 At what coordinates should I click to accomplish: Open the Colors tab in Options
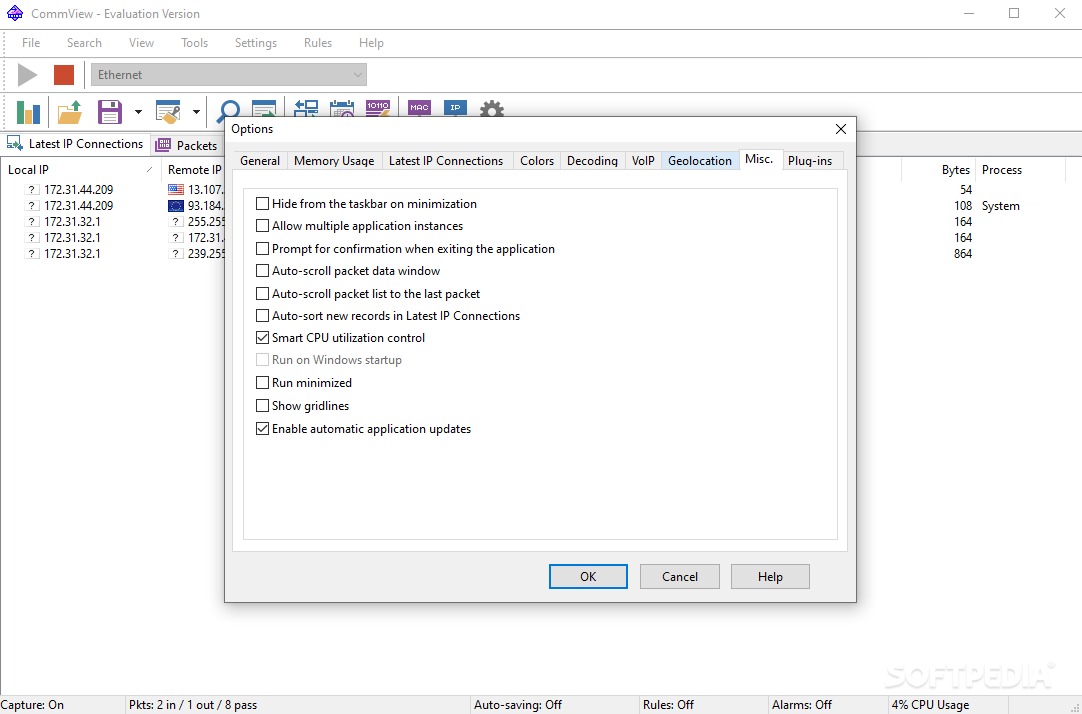(x=537, y=161)
